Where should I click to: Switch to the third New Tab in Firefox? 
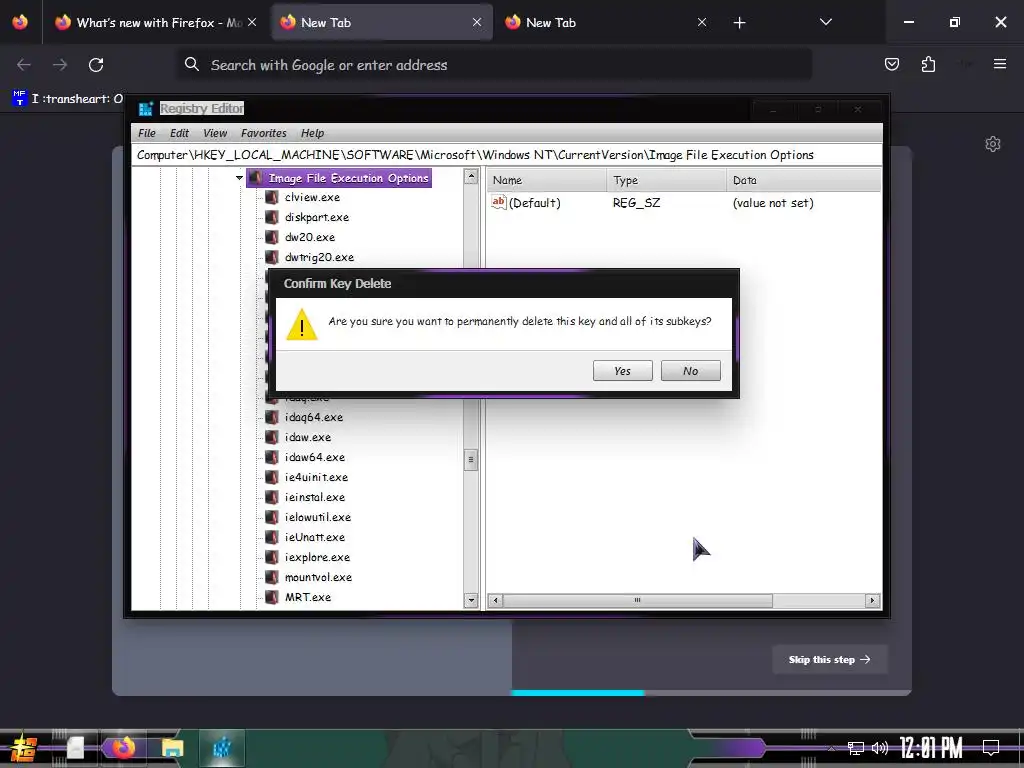pos(607,22)
